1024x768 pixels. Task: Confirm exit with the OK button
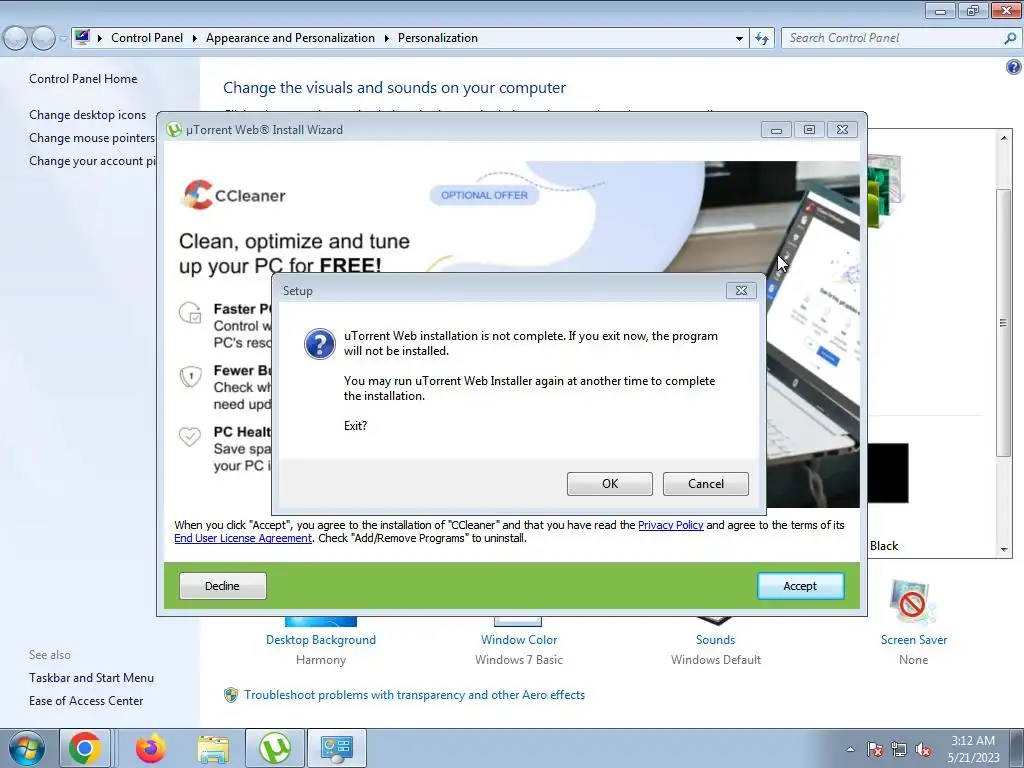(609, 484)
